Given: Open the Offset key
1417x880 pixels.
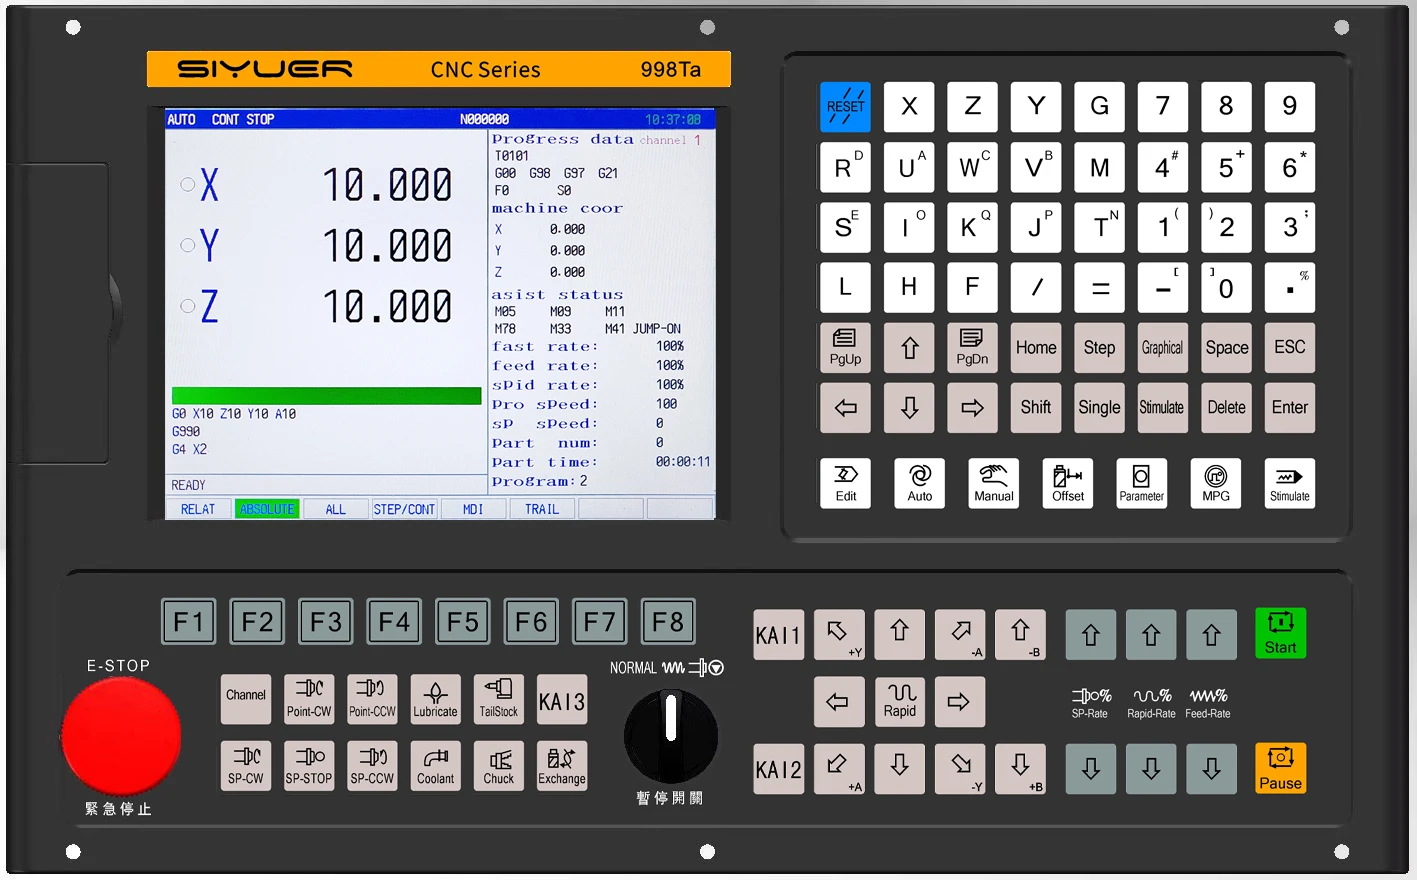Looking at the screenshot, I should point(1068,483).
